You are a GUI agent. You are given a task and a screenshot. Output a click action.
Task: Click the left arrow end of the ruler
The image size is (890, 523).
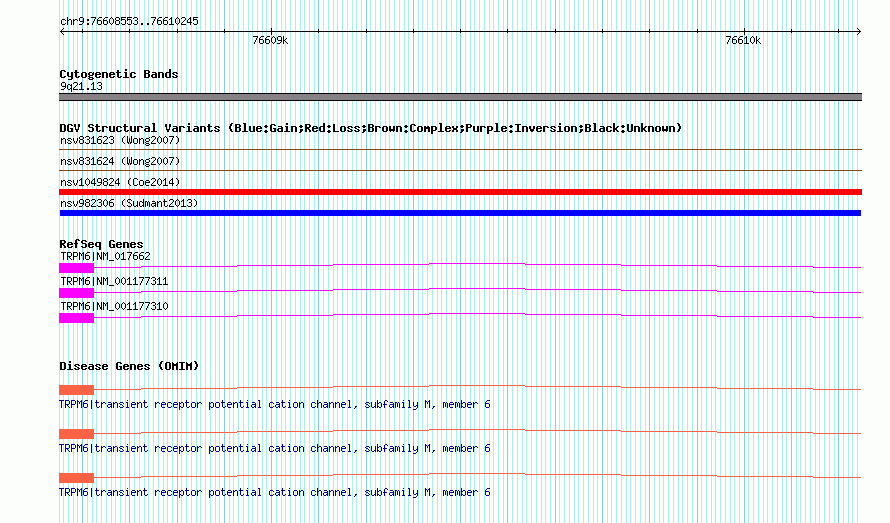(62, 32)
